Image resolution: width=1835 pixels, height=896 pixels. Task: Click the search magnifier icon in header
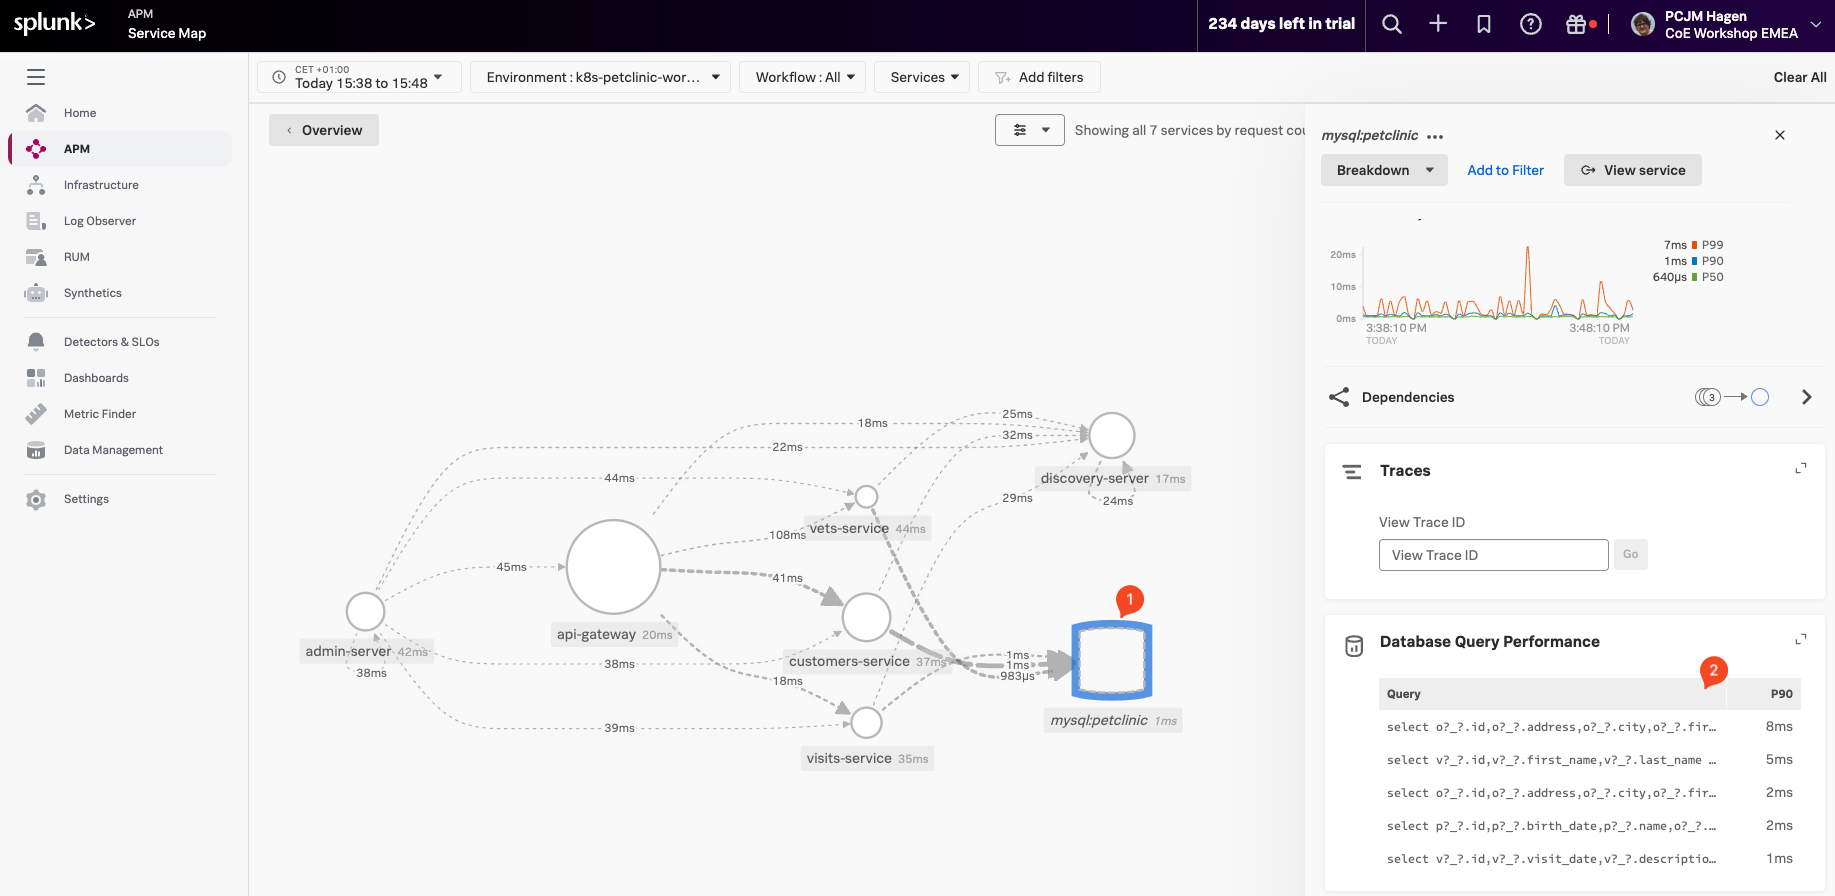tap(1391, 25)
